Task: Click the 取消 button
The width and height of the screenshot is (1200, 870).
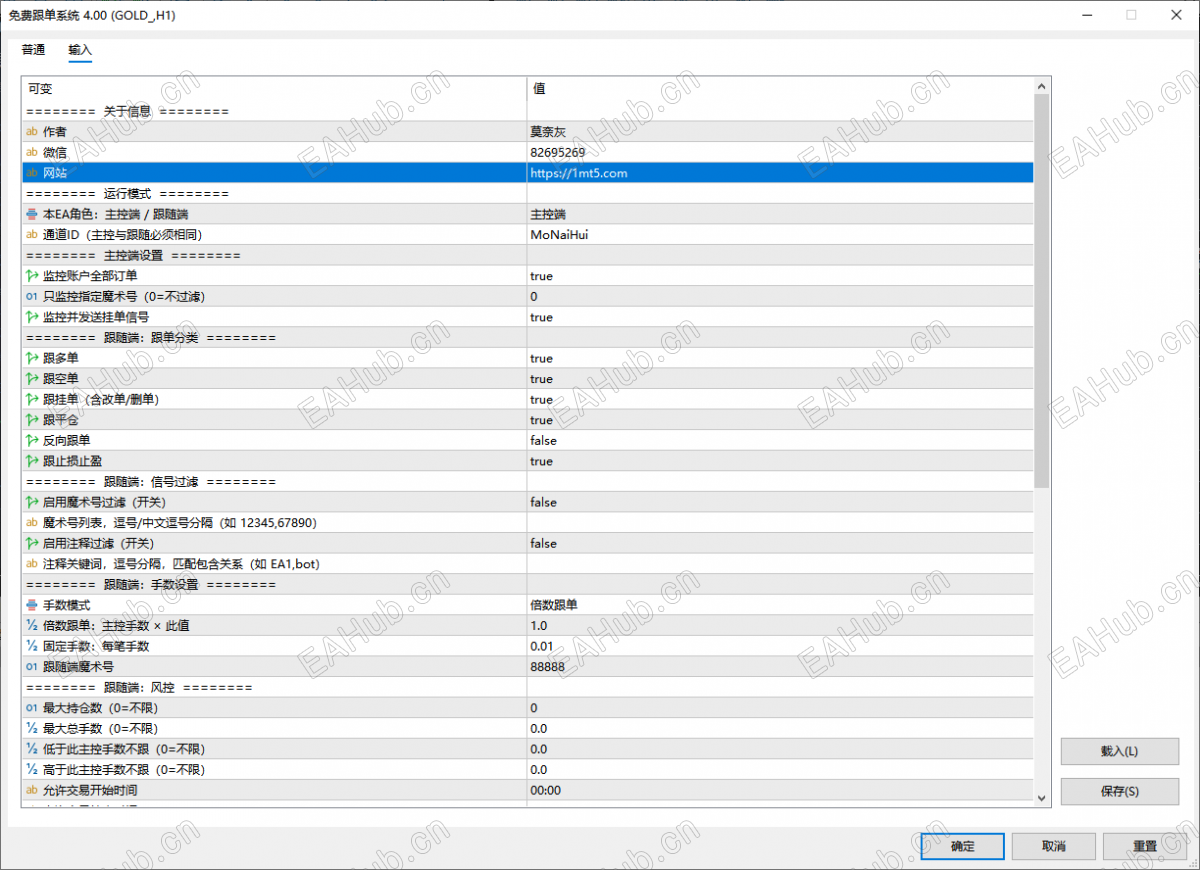Action: pos(1054,846)
